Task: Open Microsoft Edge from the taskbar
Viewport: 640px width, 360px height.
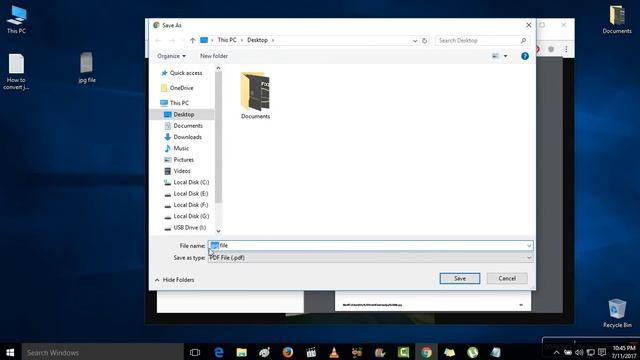Action: (219, 352)
